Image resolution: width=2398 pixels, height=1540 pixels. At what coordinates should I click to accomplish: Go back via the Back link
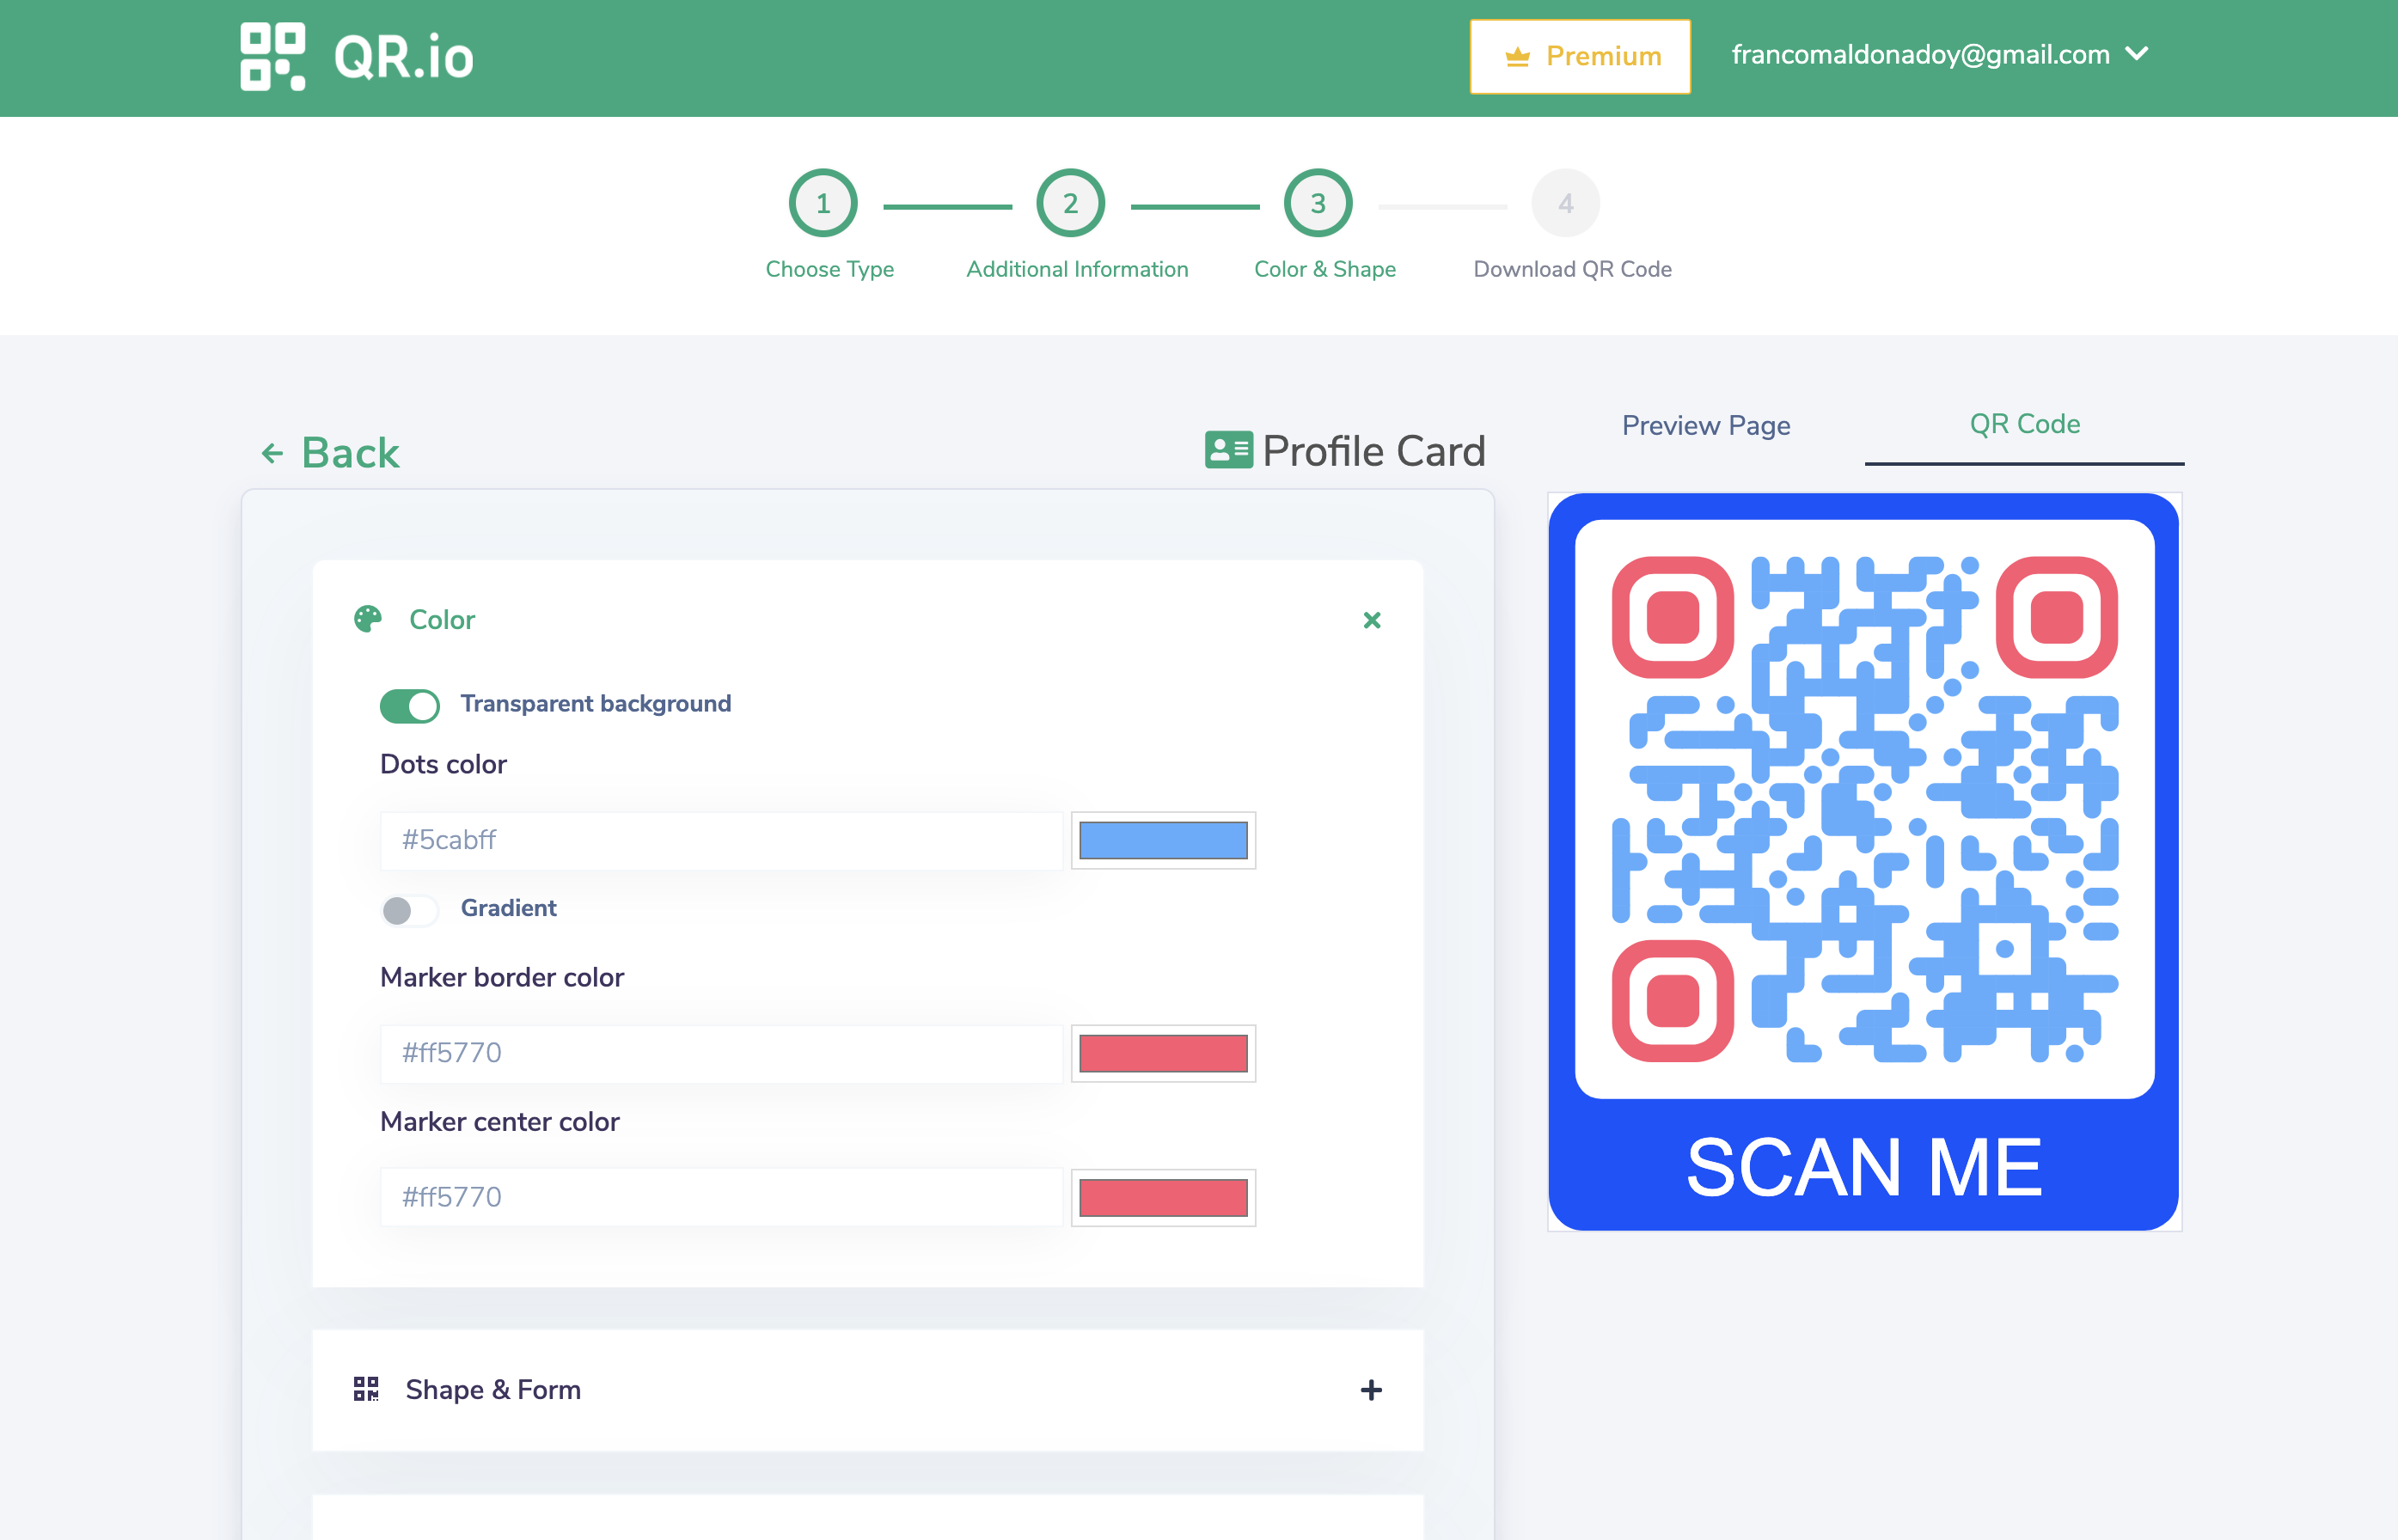pyautogui.click(x=350, y=453)
